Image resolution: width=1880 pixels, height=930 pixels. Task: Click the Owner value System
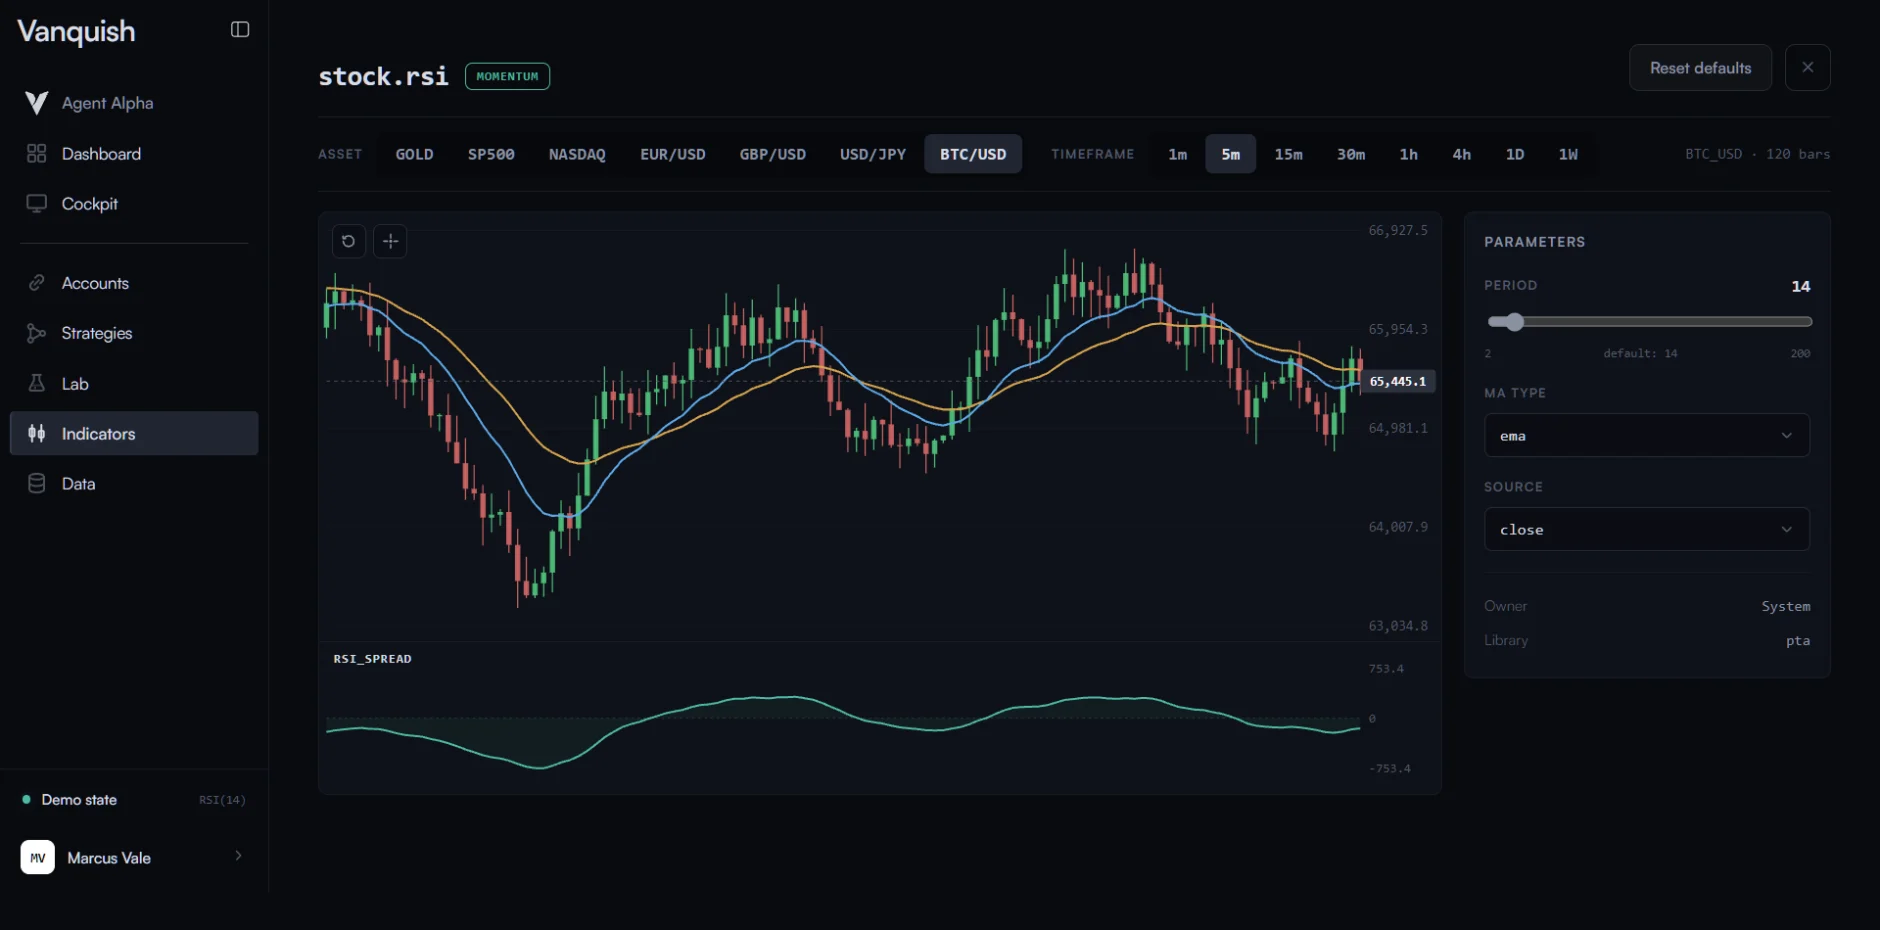[x=1785, y=606]
